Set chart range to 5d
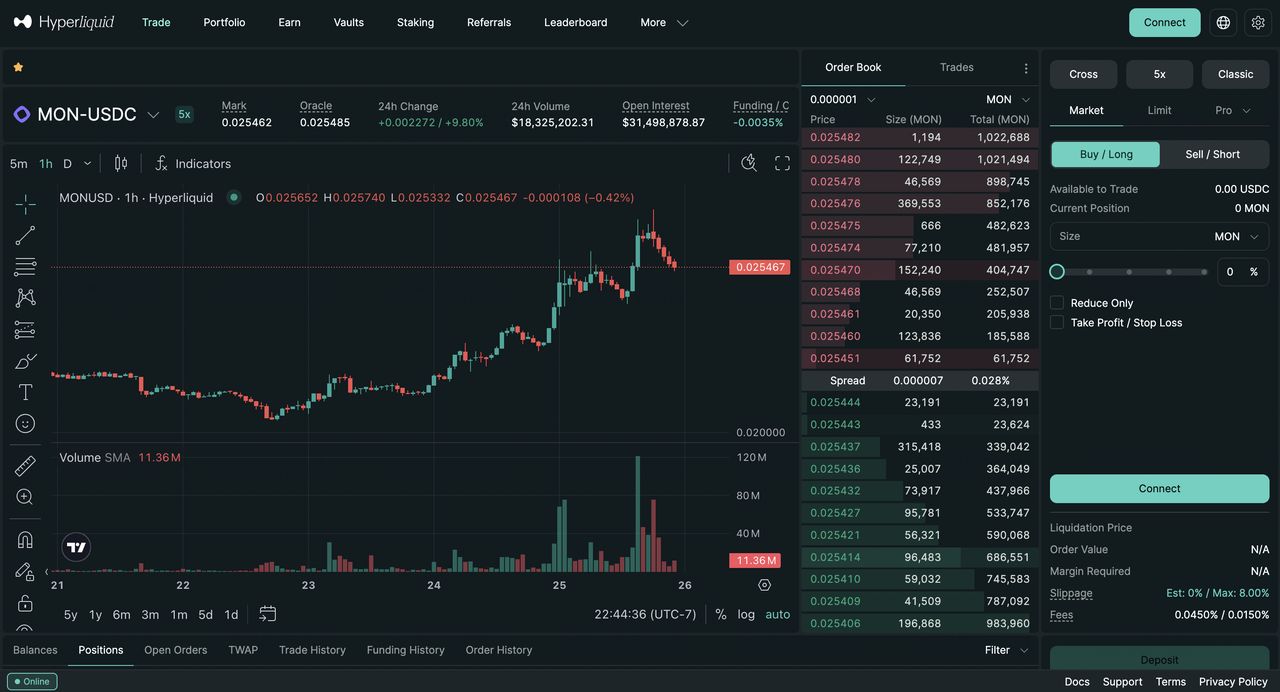The width and height of the screenshot is (1280, 692). [205, 615]
